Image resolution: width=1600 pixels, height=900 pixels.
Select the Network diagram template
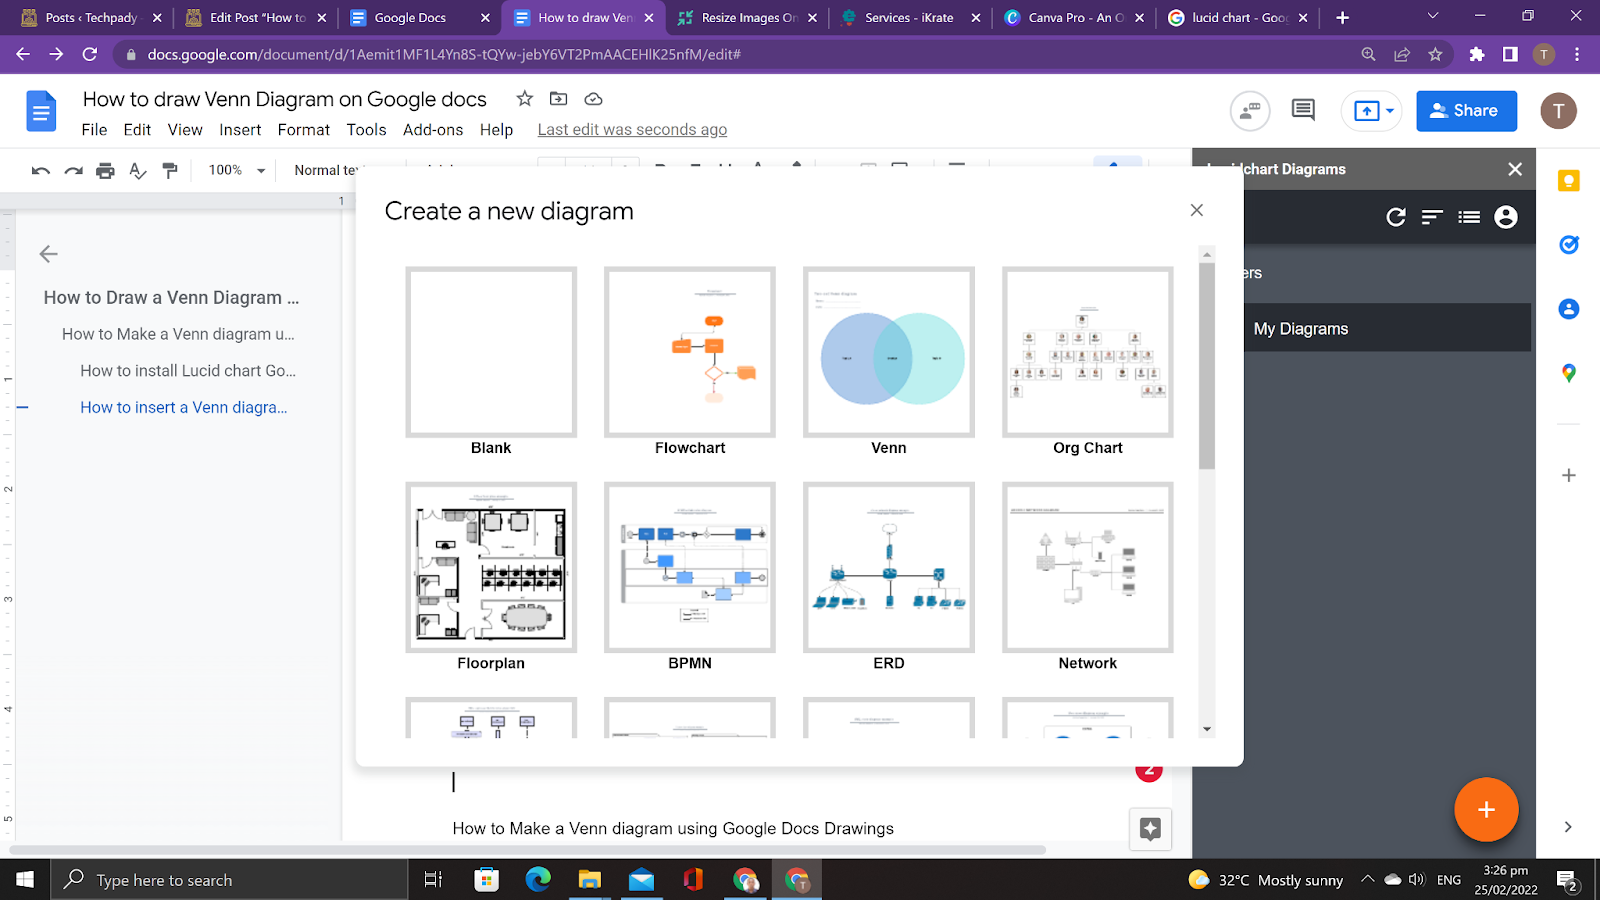(1088, 567)
